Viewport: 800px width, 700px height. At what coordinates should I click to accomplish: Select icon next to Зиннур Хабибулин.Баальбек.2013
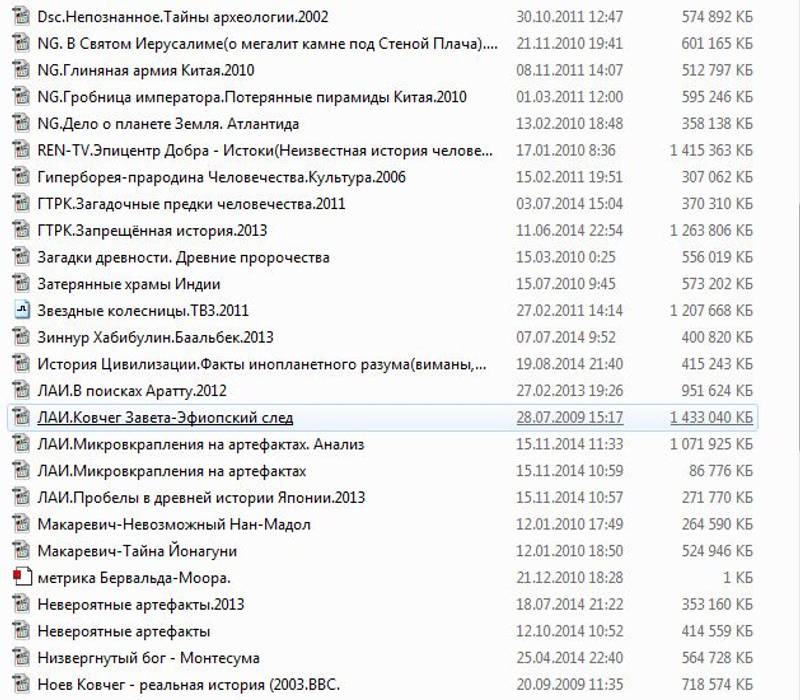pos(21,337)
